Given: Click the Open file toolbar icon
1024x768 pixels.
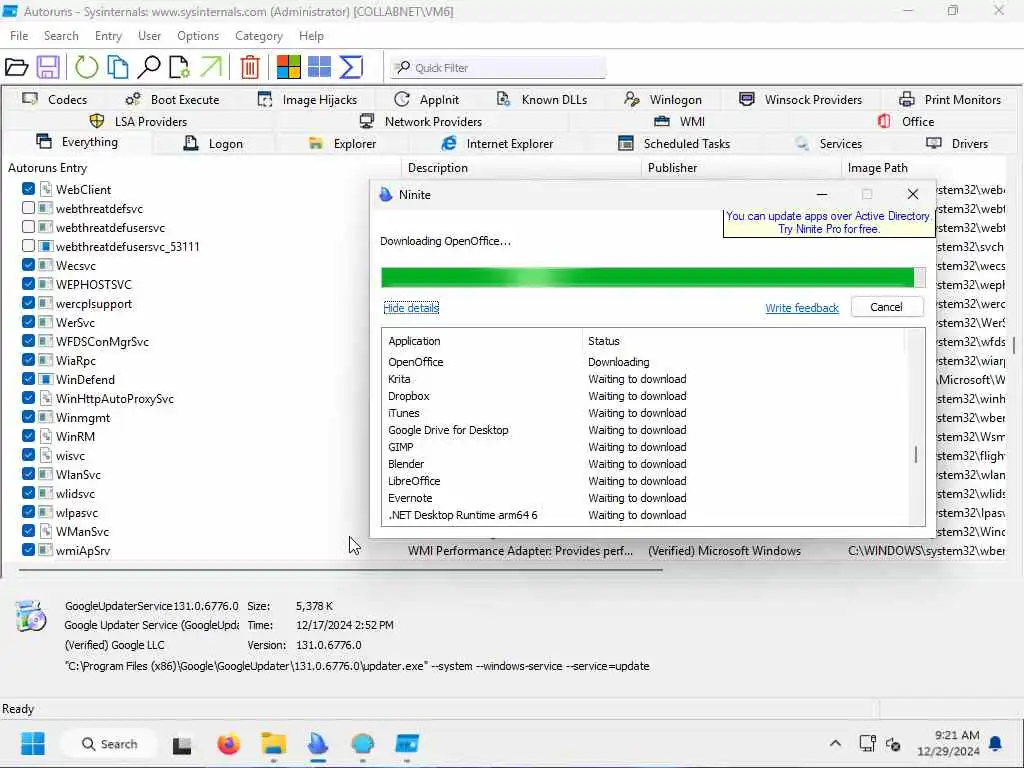Looking at the screenshot, I should click(x=16, y=67).
